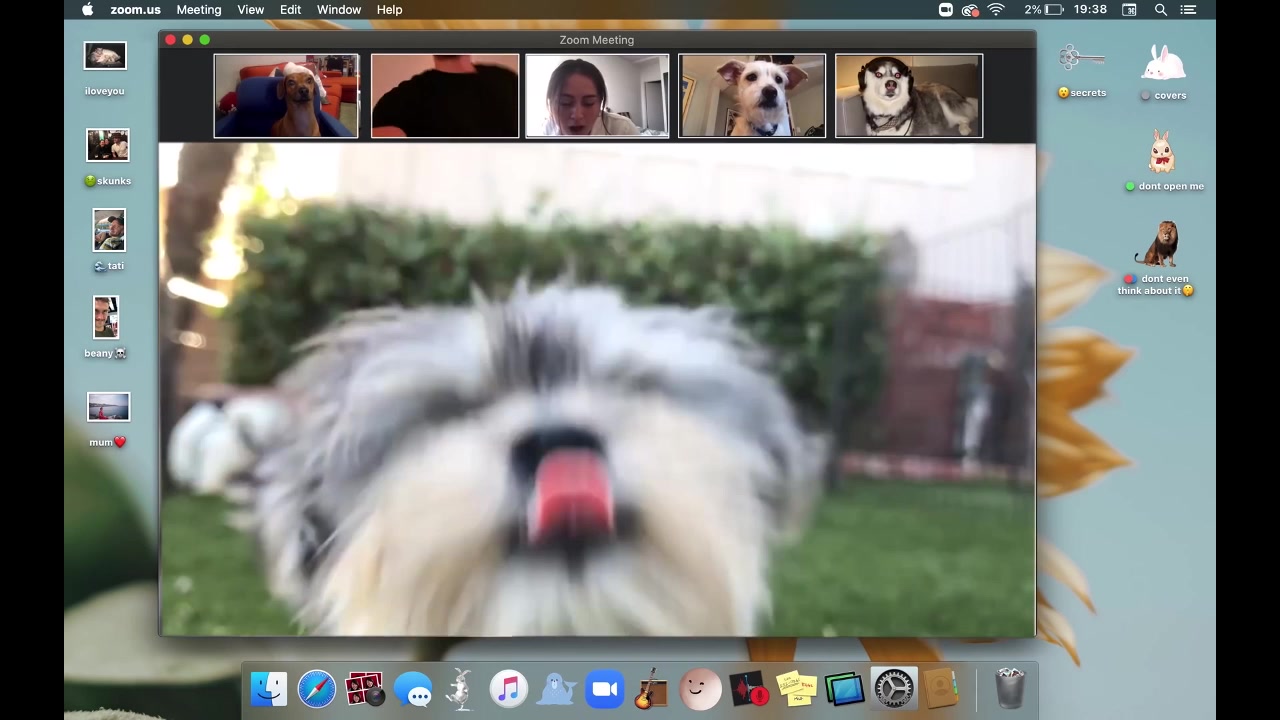Click the keyboard input menu bar icon
The height and width of the screenshot is (720, 1280).
1129,10
